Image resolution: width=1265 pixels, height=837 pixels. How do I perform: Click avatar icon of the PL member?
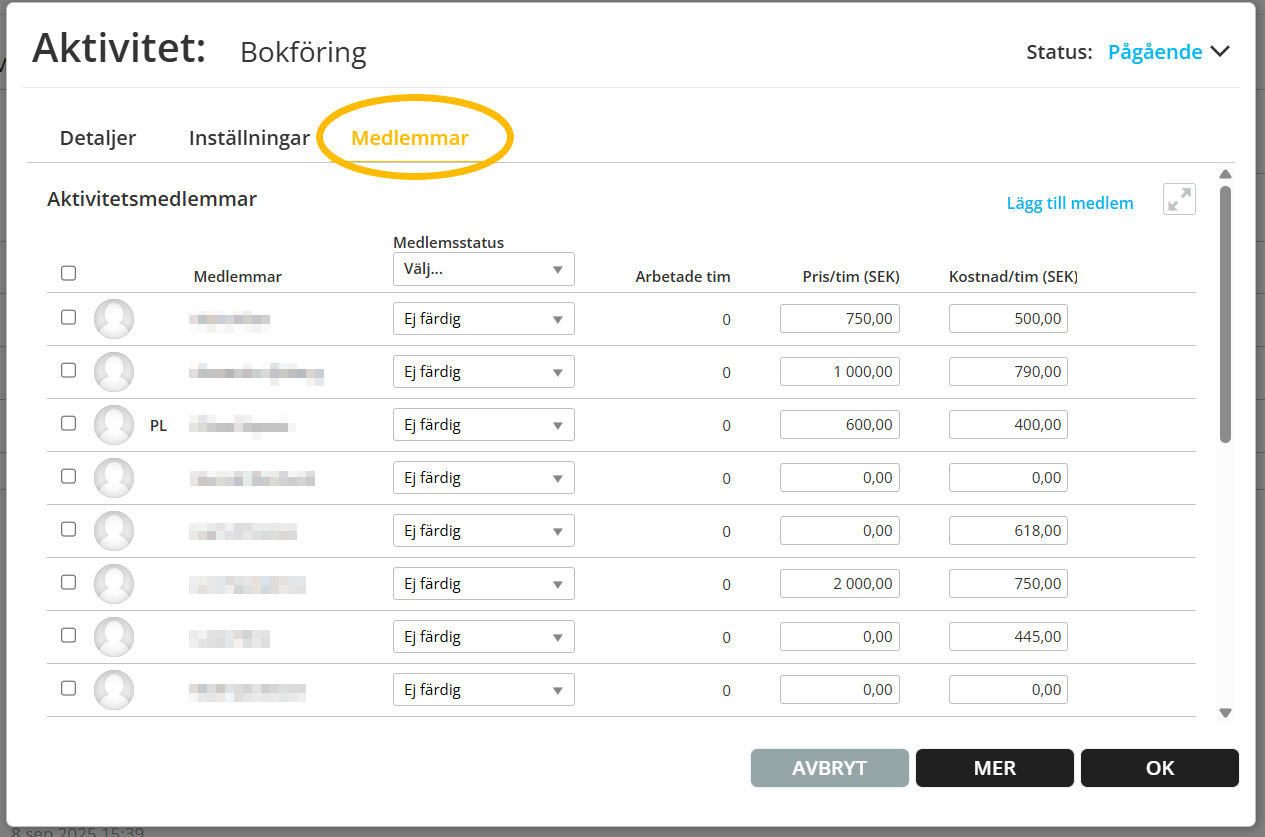[114, 425]
